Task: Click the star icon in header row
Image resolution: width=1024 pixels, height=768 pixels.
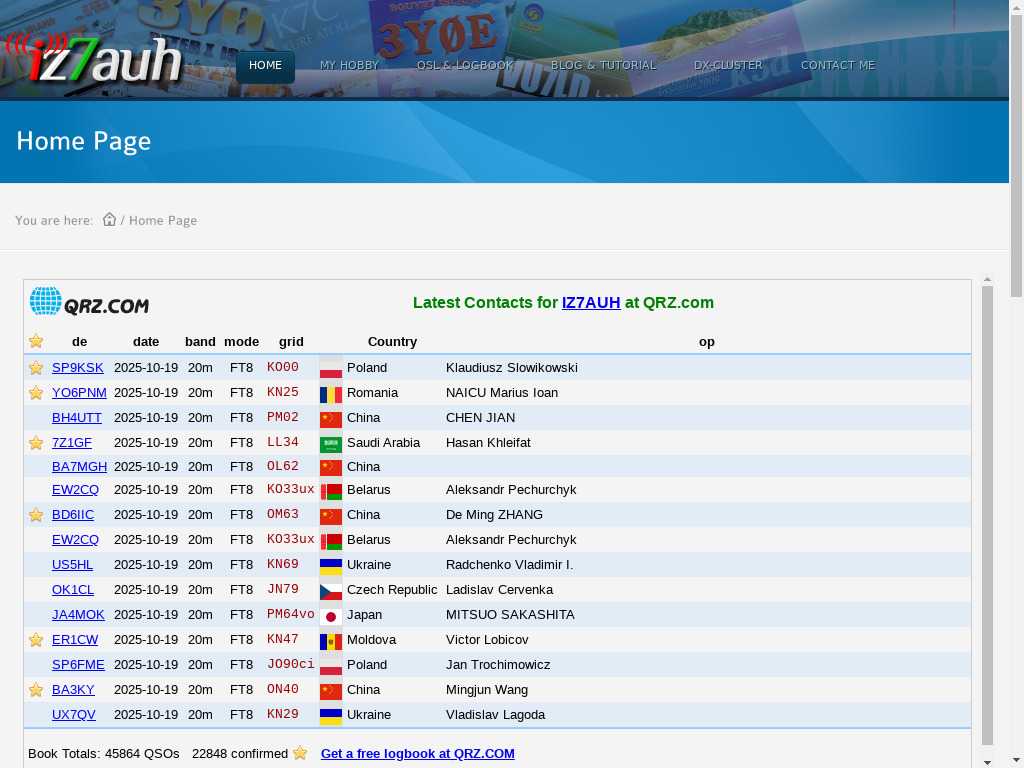Action: pyautogui.click(x=36, y=342)
